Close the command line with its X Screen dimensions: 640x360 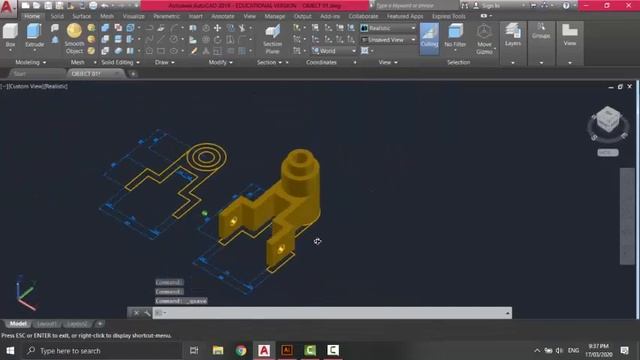tap(136, 313)
